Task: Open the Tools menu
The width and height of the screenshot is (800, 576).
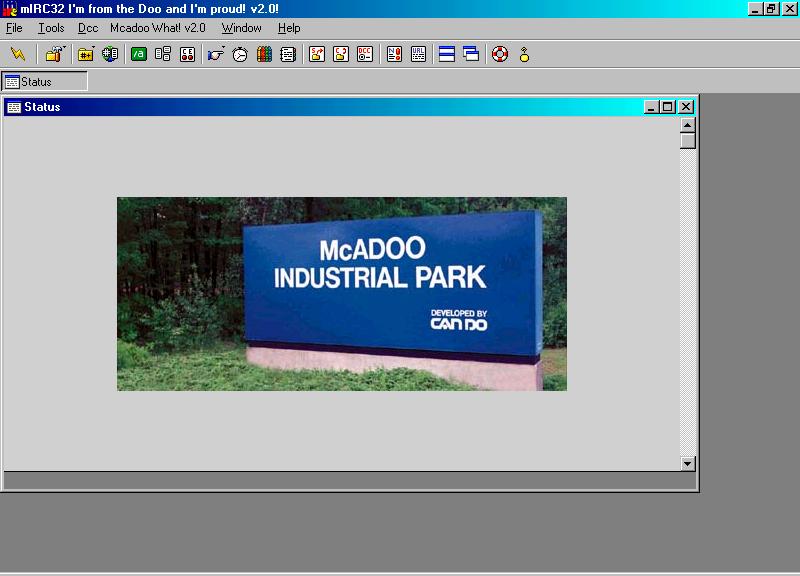Action: 51,28
